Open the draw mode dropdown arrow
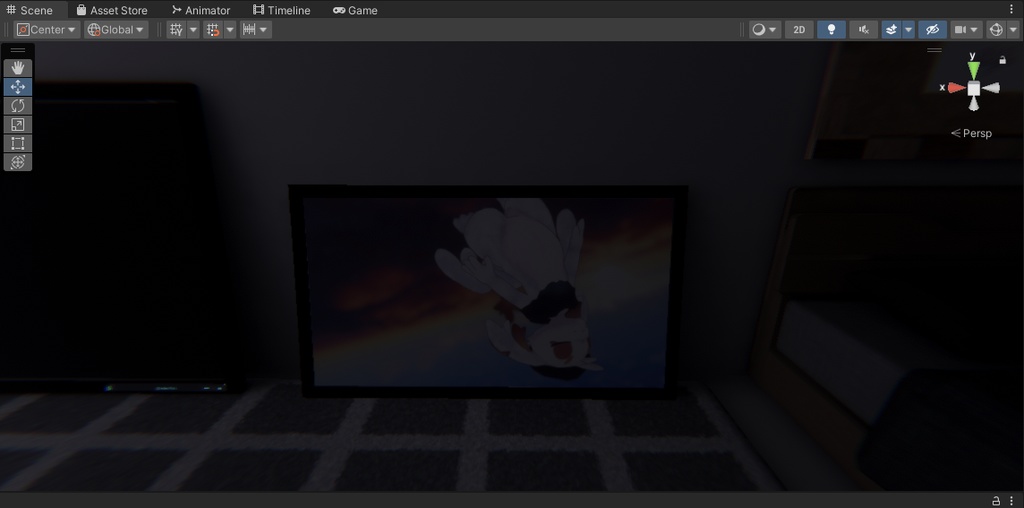 tap(773, 29)
